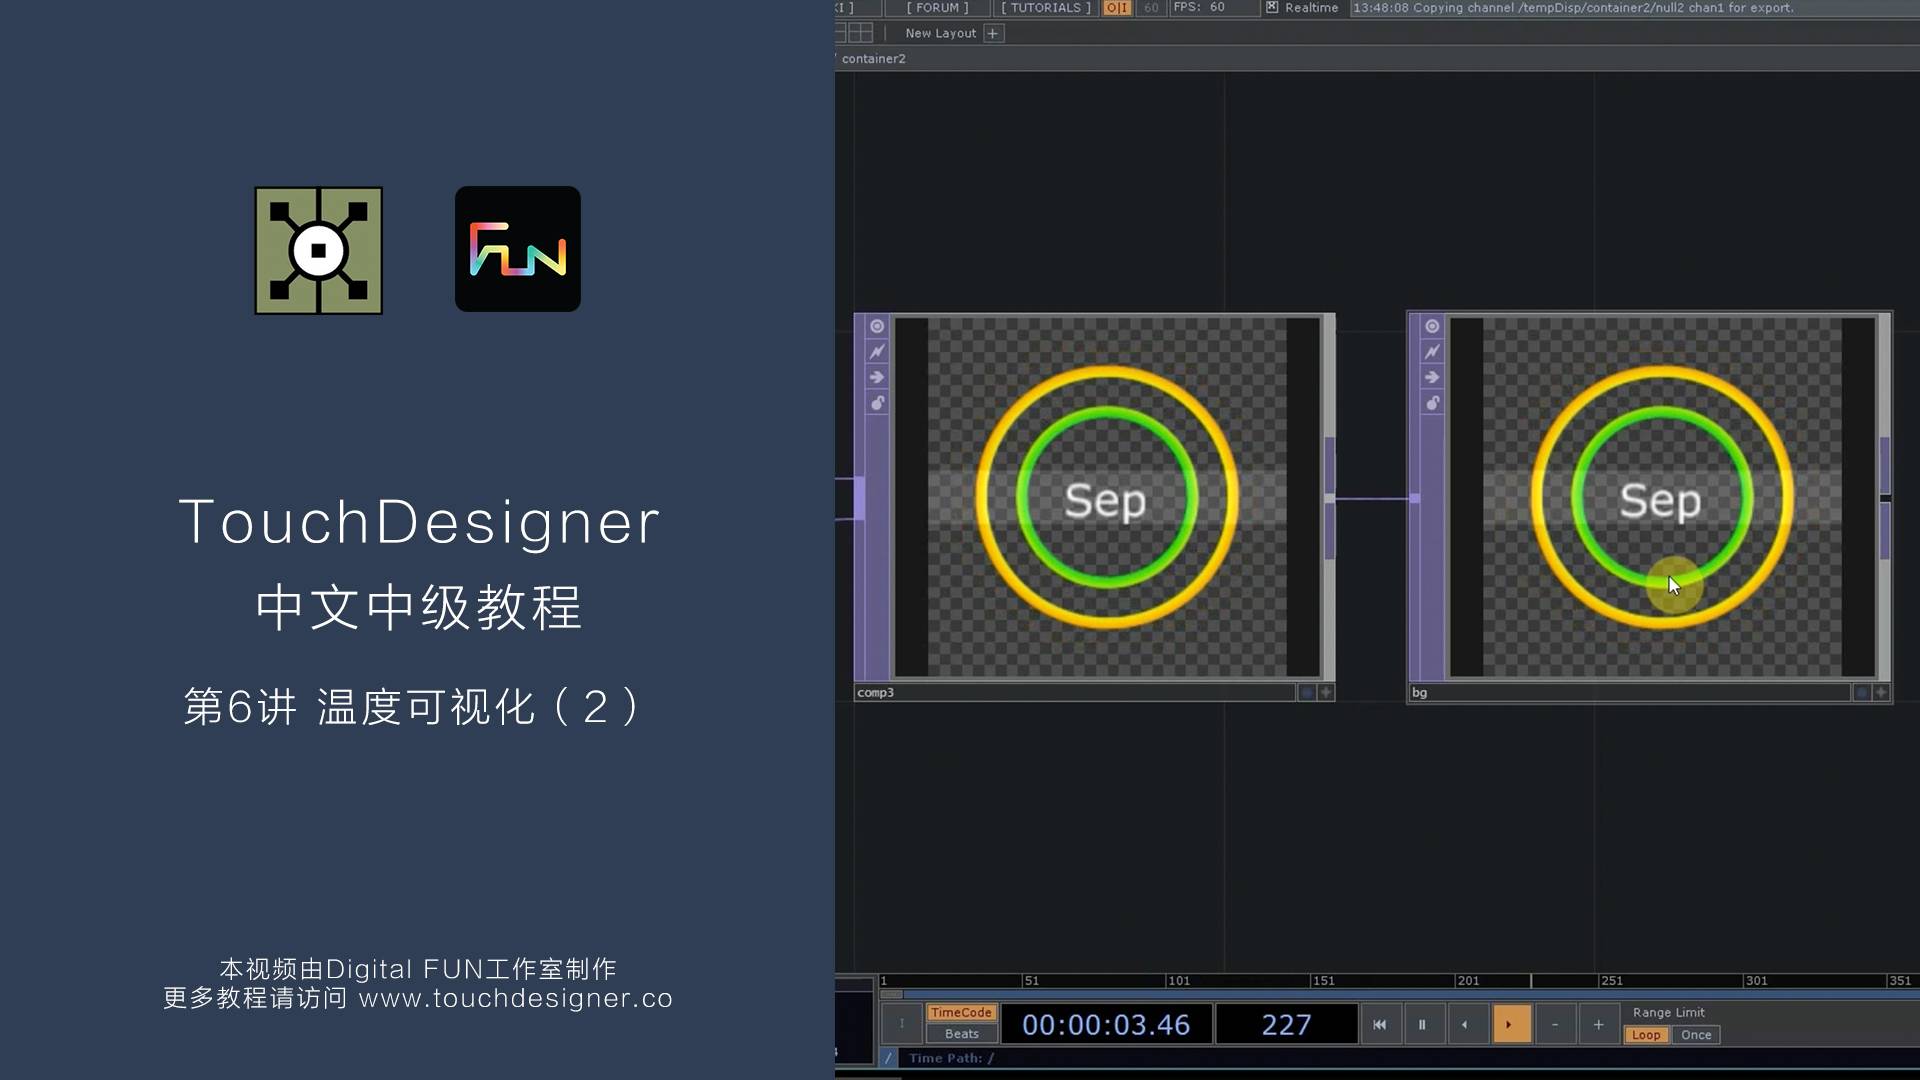This screenshot has height=1080, width=1920.
Task: Click the frame number 227 field
Action: click(1286, 1024)
